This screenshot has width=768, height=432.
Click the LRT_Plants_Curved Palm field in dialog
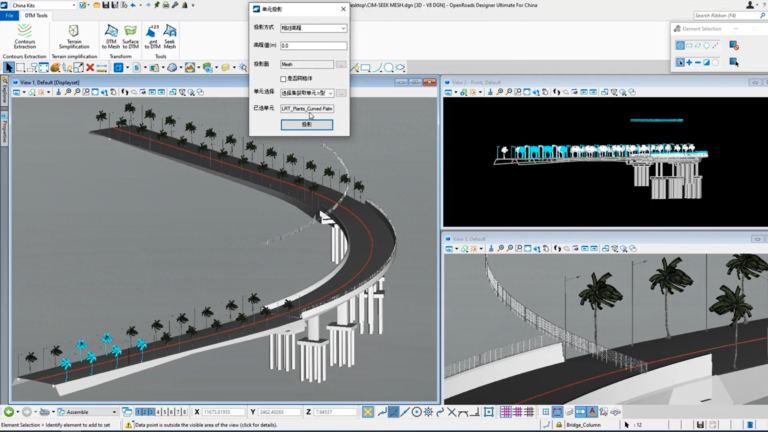tap(307, 109)
